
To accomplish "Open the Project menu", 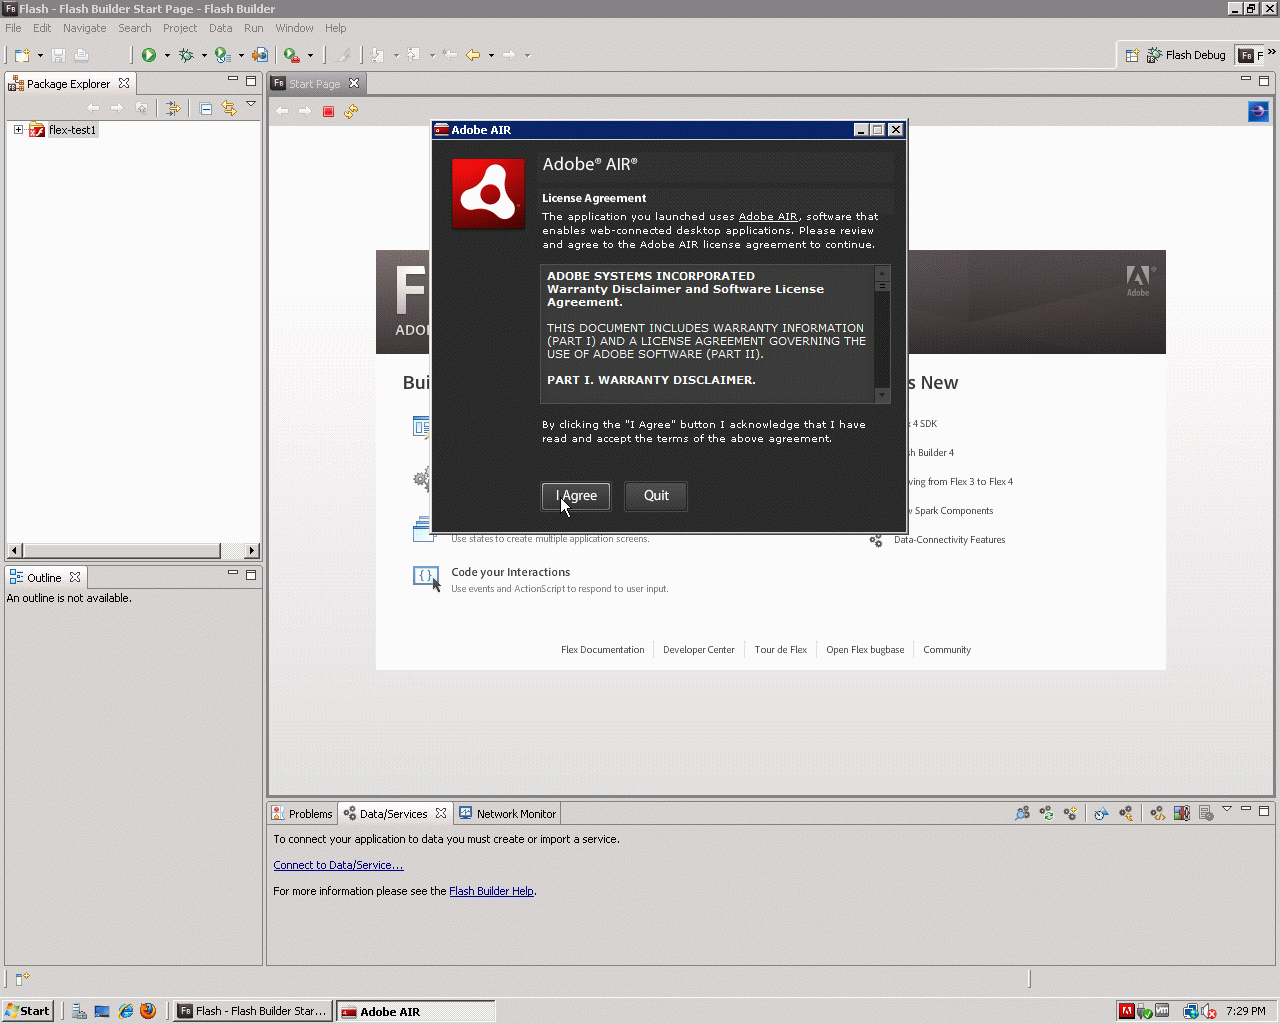I will click(180, 28).
